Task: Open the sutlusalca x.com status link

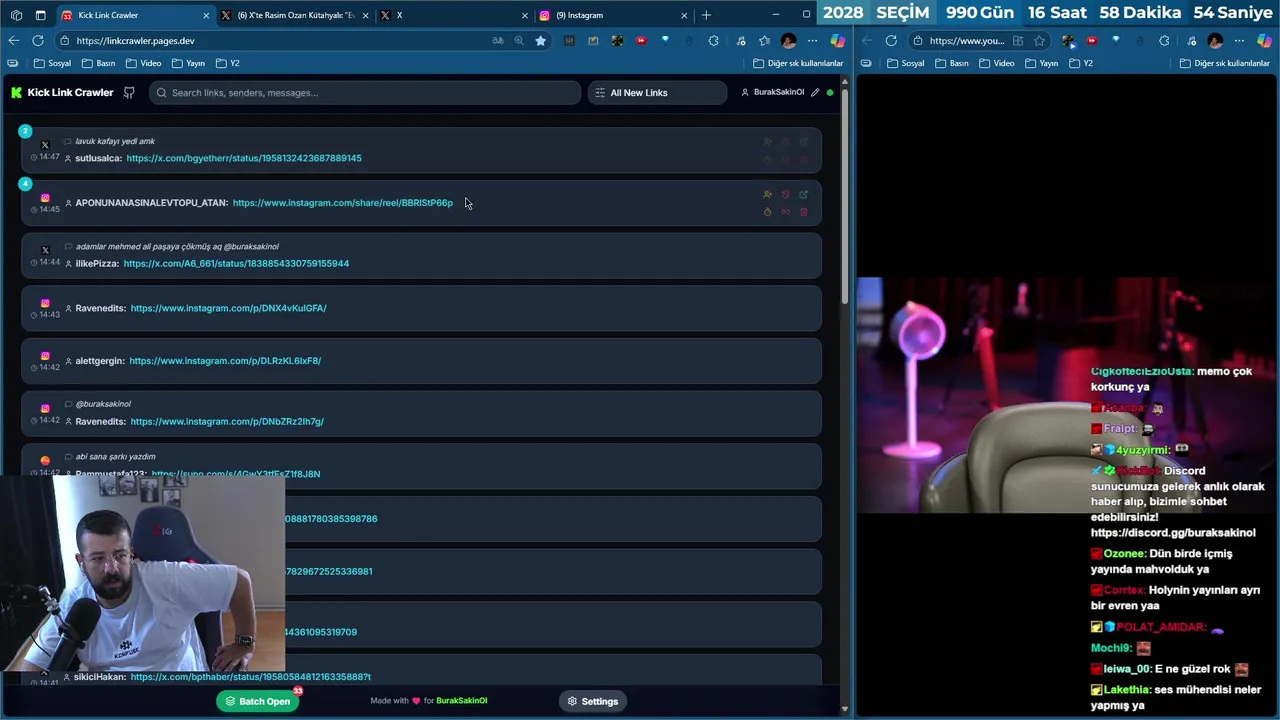Action: pyautogui.click(x=244, y=158)
